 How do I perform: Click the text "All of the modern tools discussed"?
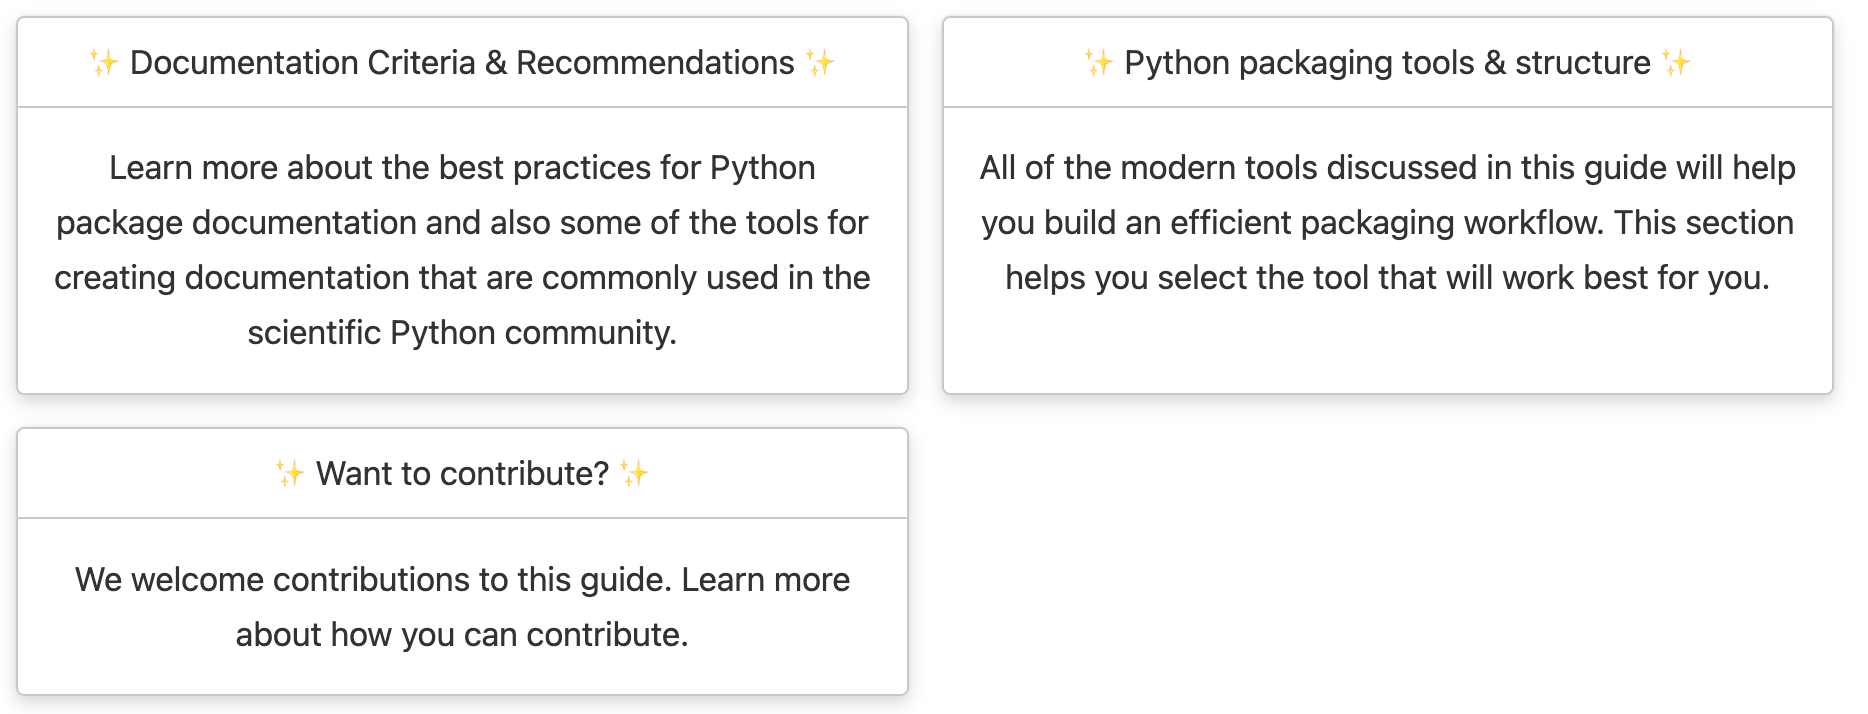pos(1228,168)
